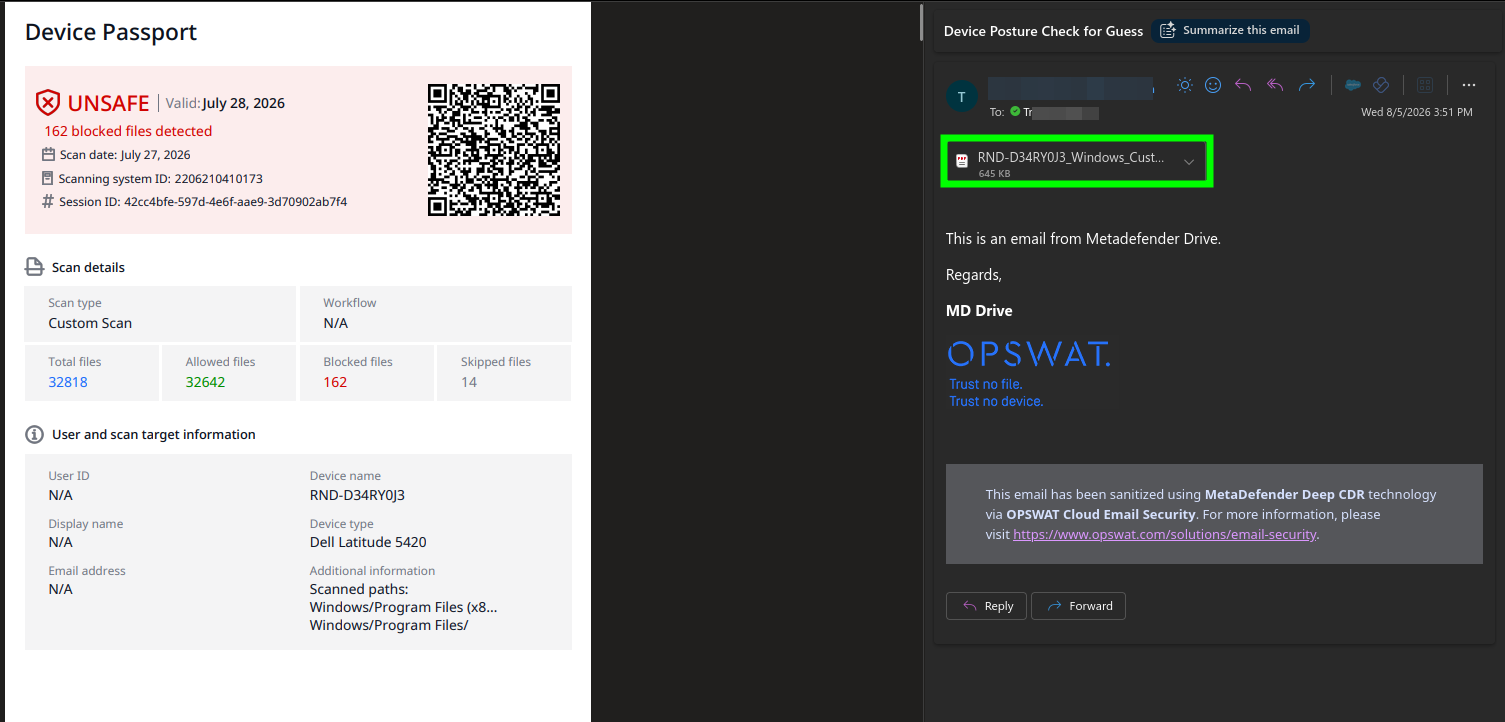Click the Skipped files count 14
Screen dimensions: 1505x722
469,382
